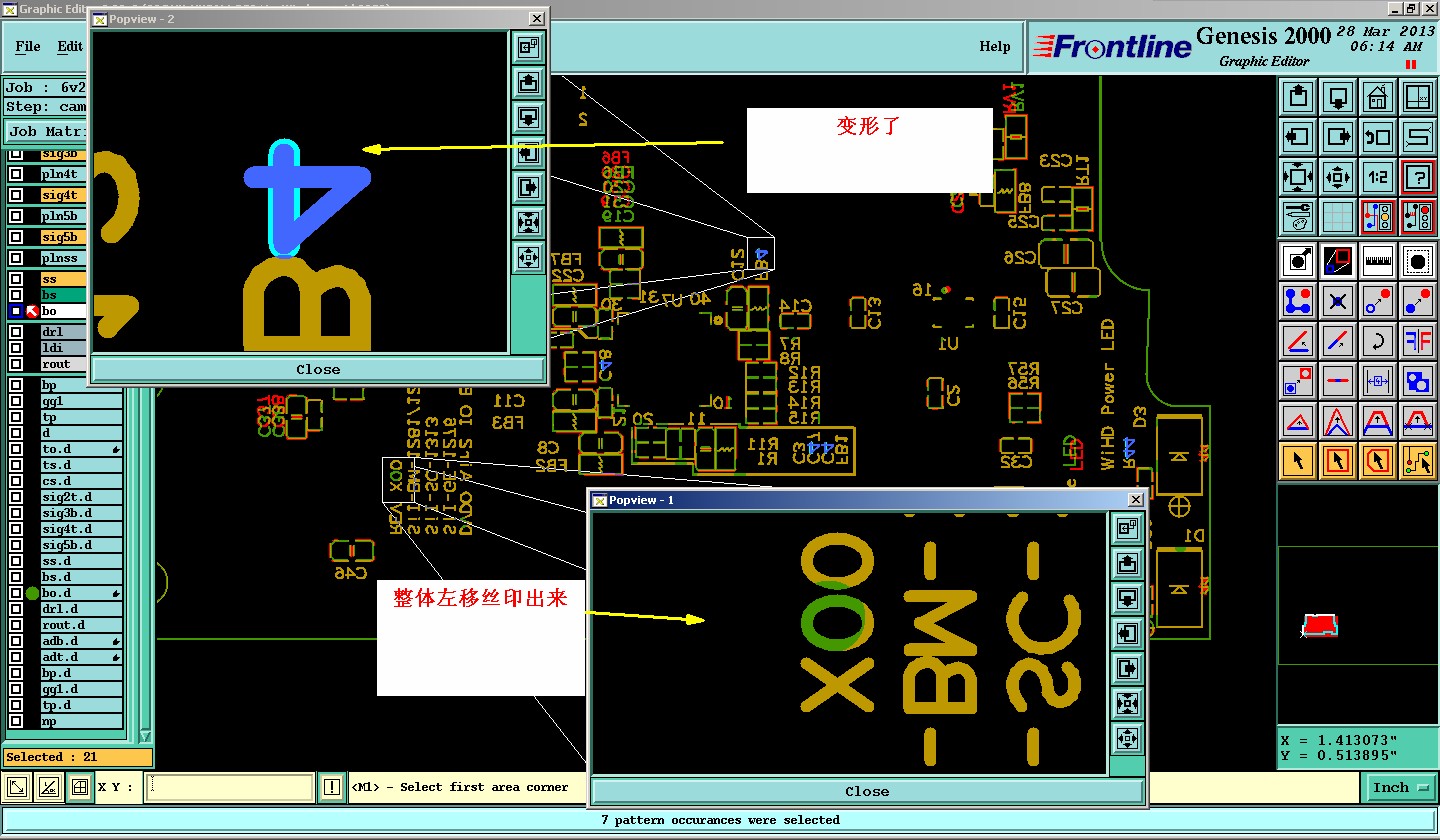
Task: Open the Edit menu
Action: click(x=70, y=46)
